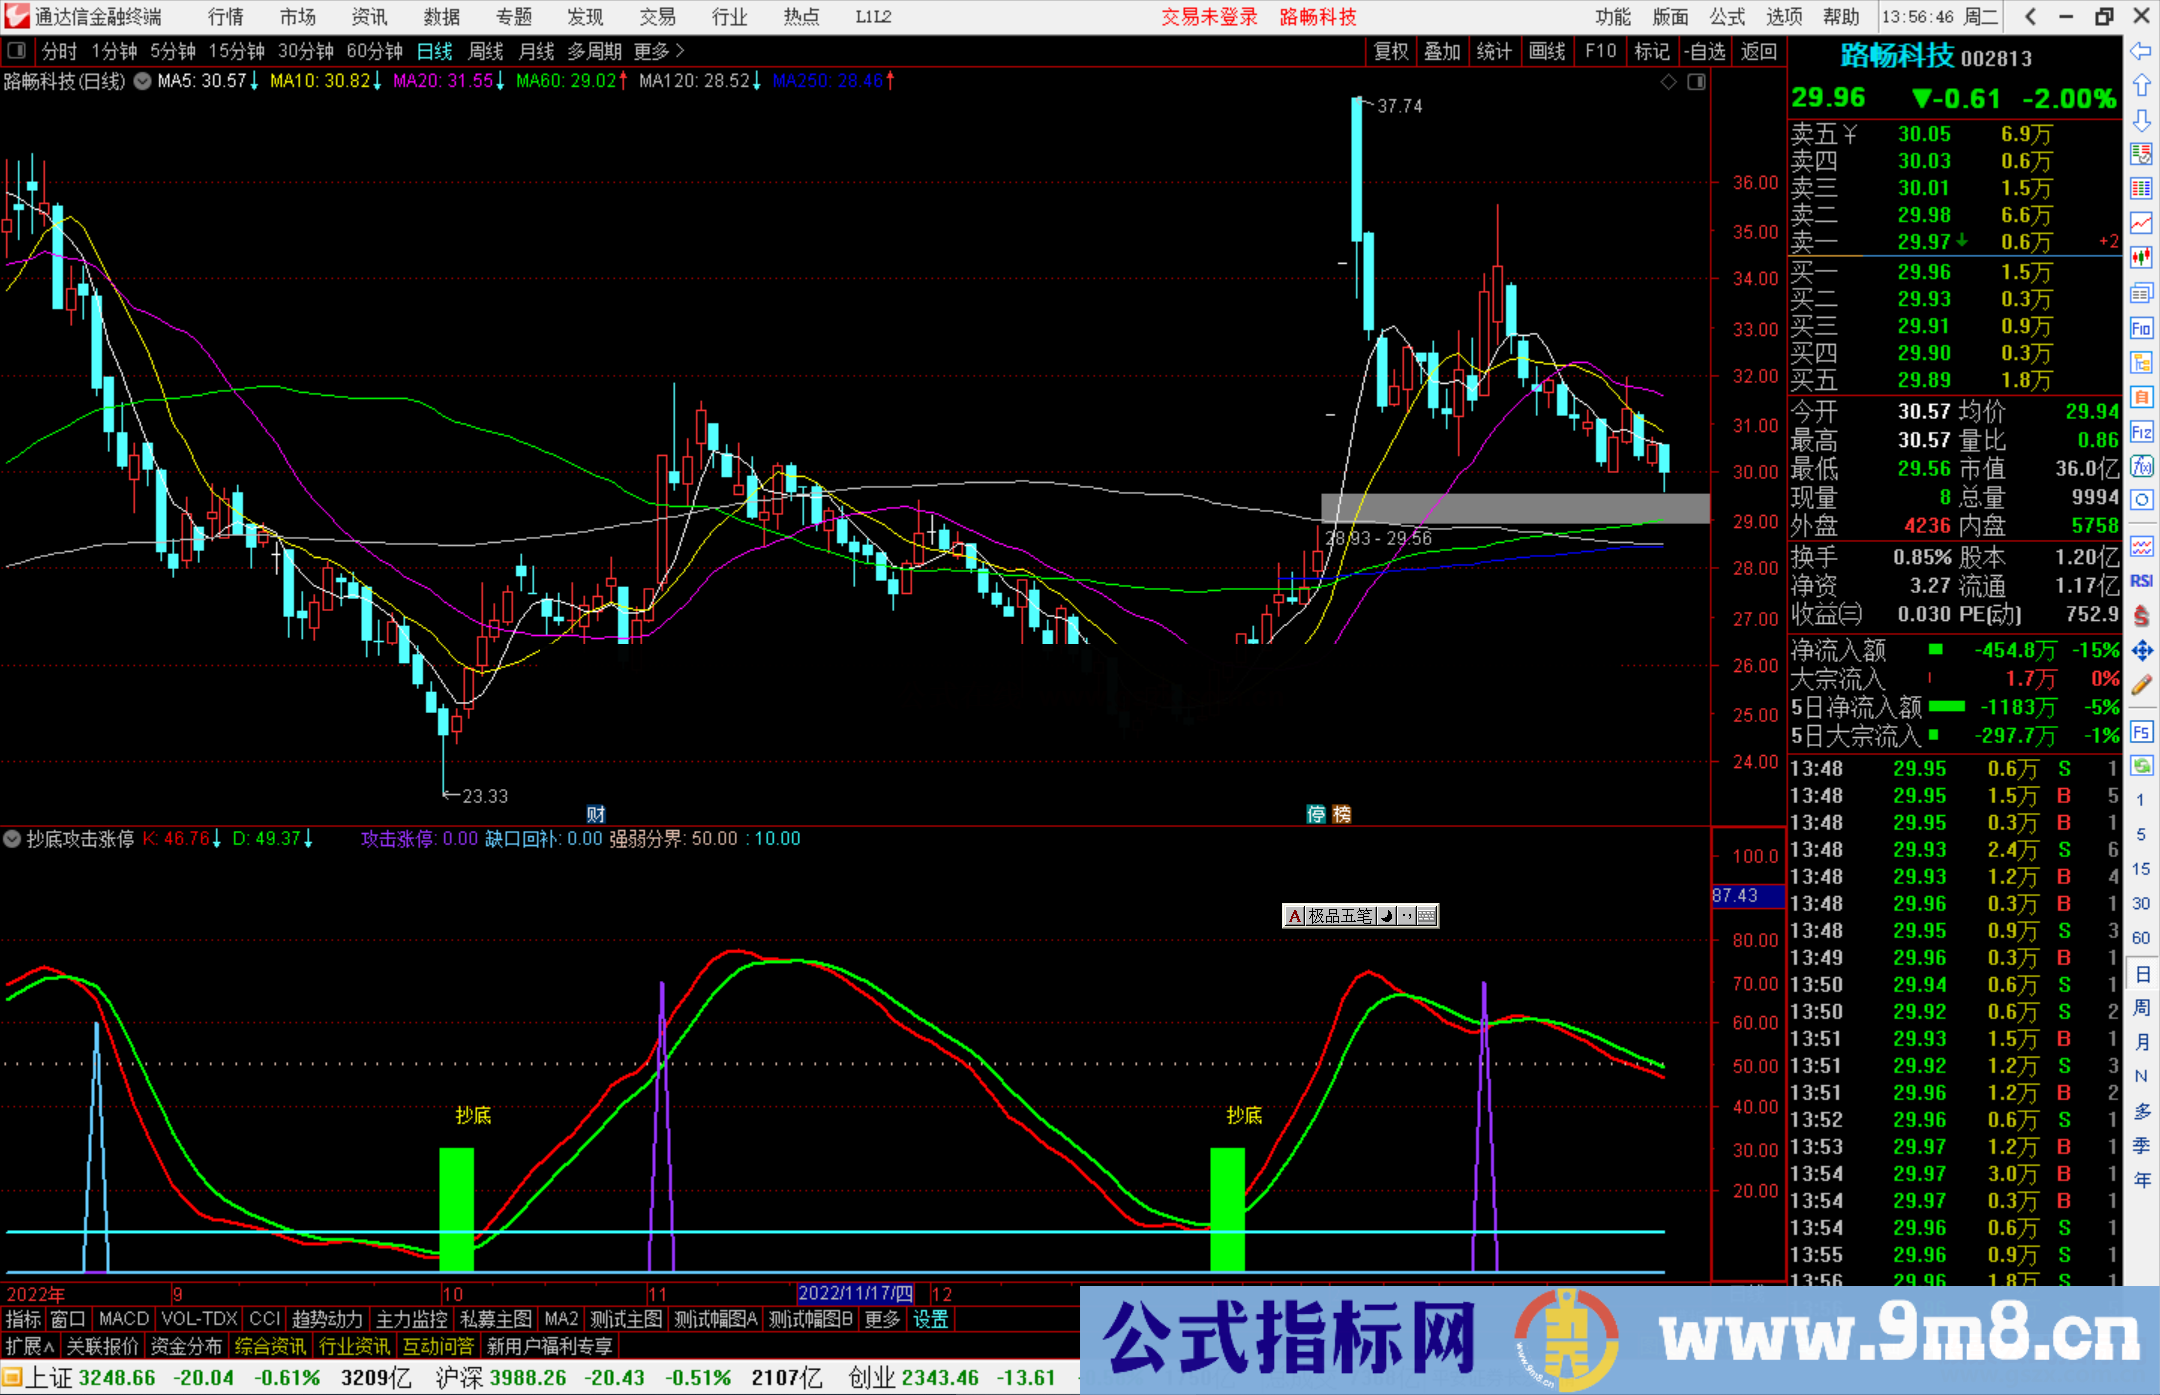Open dropdown beside 路畅科技(日线) label
The height and width of the screenshot is (1395, 2160).
[x=143, y=81]
